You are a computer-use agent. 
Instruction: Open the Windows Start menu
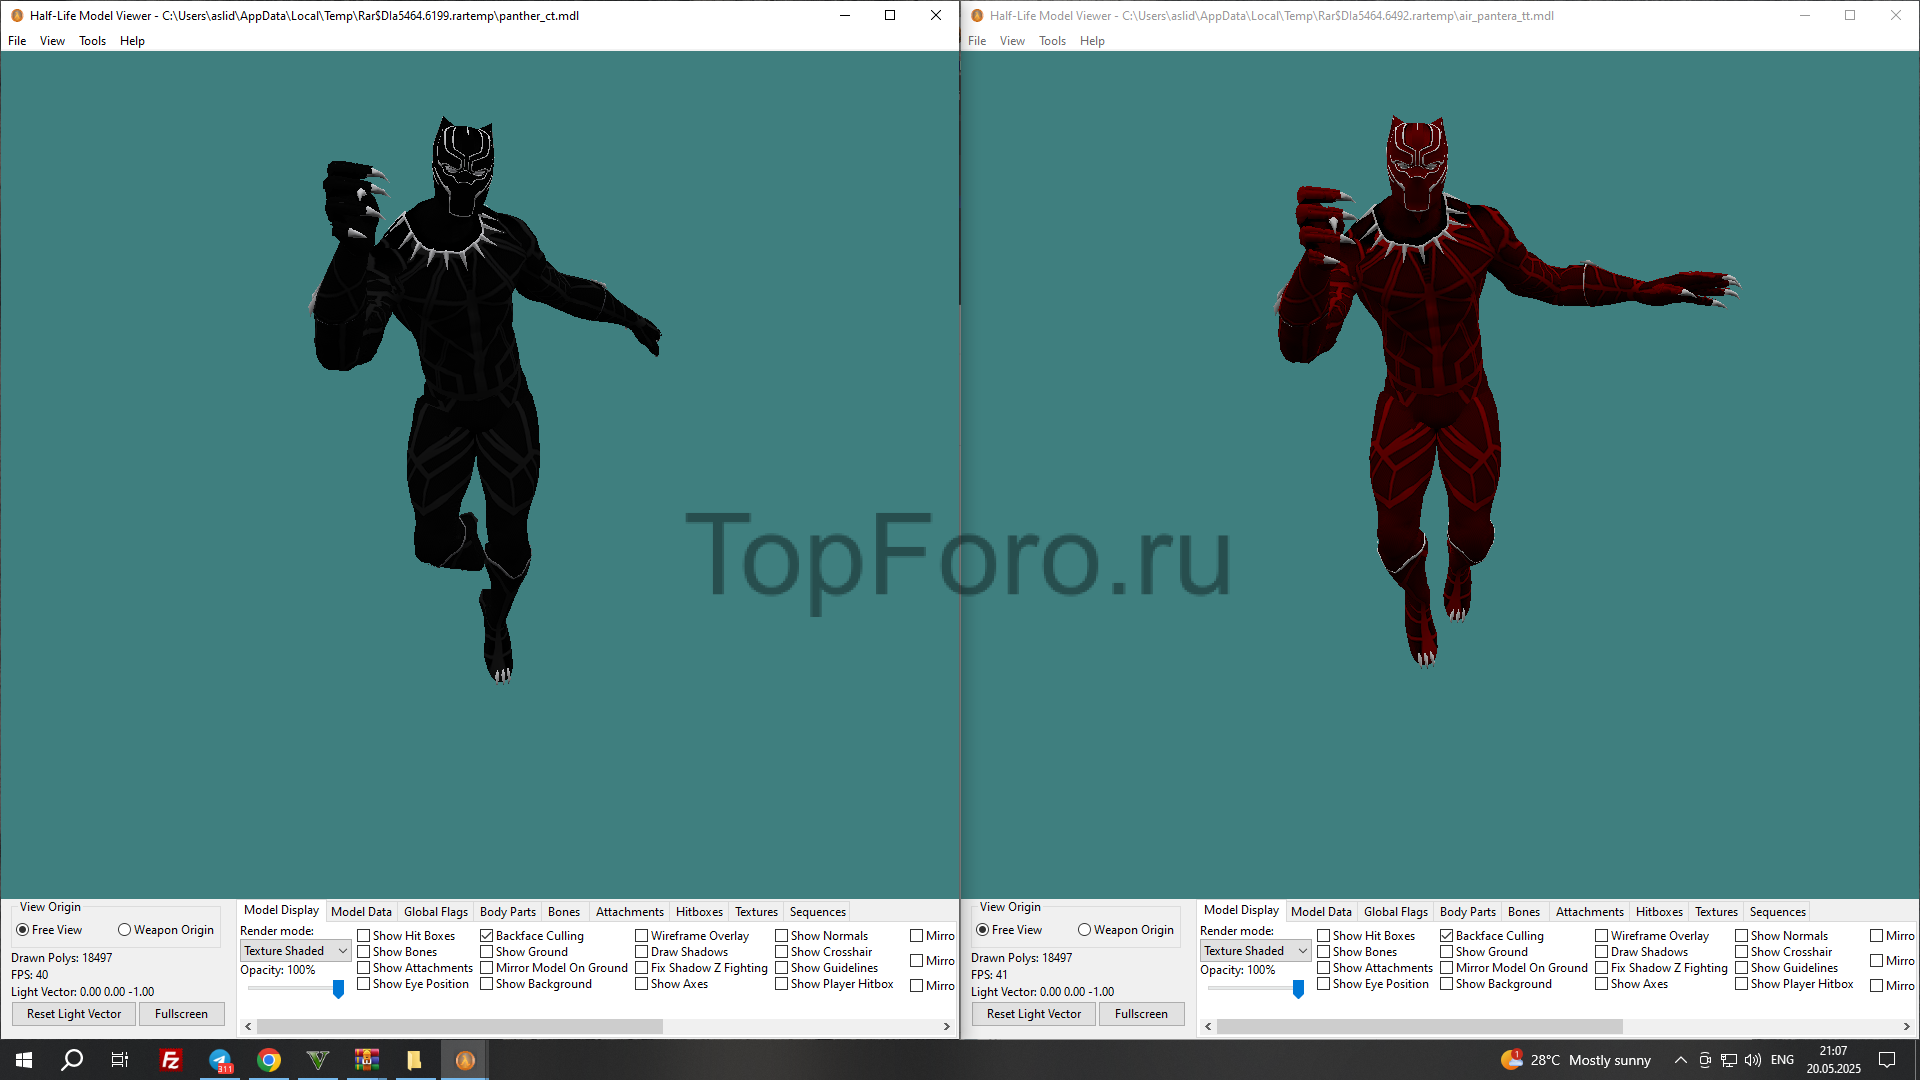click(x=24, y=1060)
